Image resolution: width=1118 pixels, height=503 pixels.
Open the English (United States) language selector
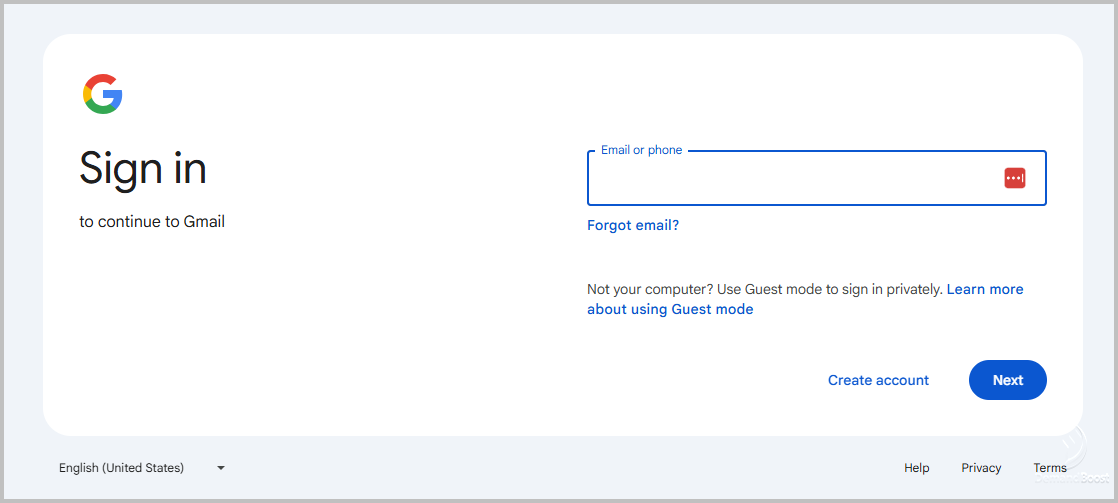pos(122,467)
